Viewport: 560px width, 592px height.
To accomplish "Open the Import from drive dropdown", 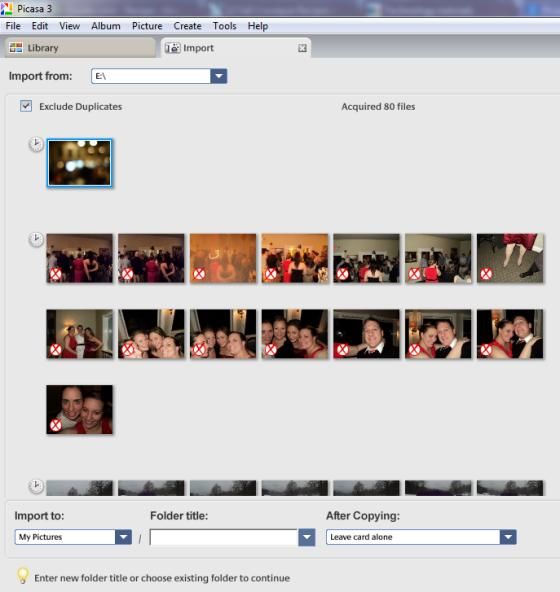I will 218,76.
